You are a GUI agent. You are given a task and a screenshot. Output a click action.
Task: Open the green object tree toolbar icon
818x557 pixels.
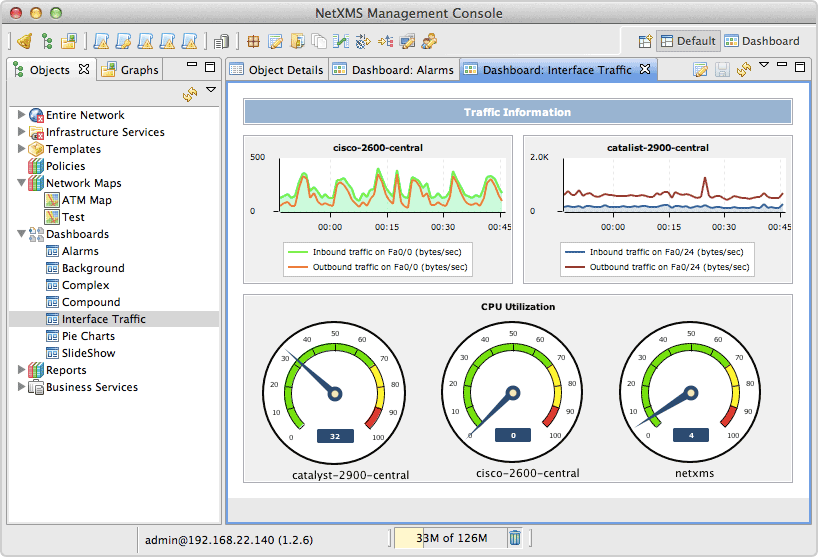point(47,41)
